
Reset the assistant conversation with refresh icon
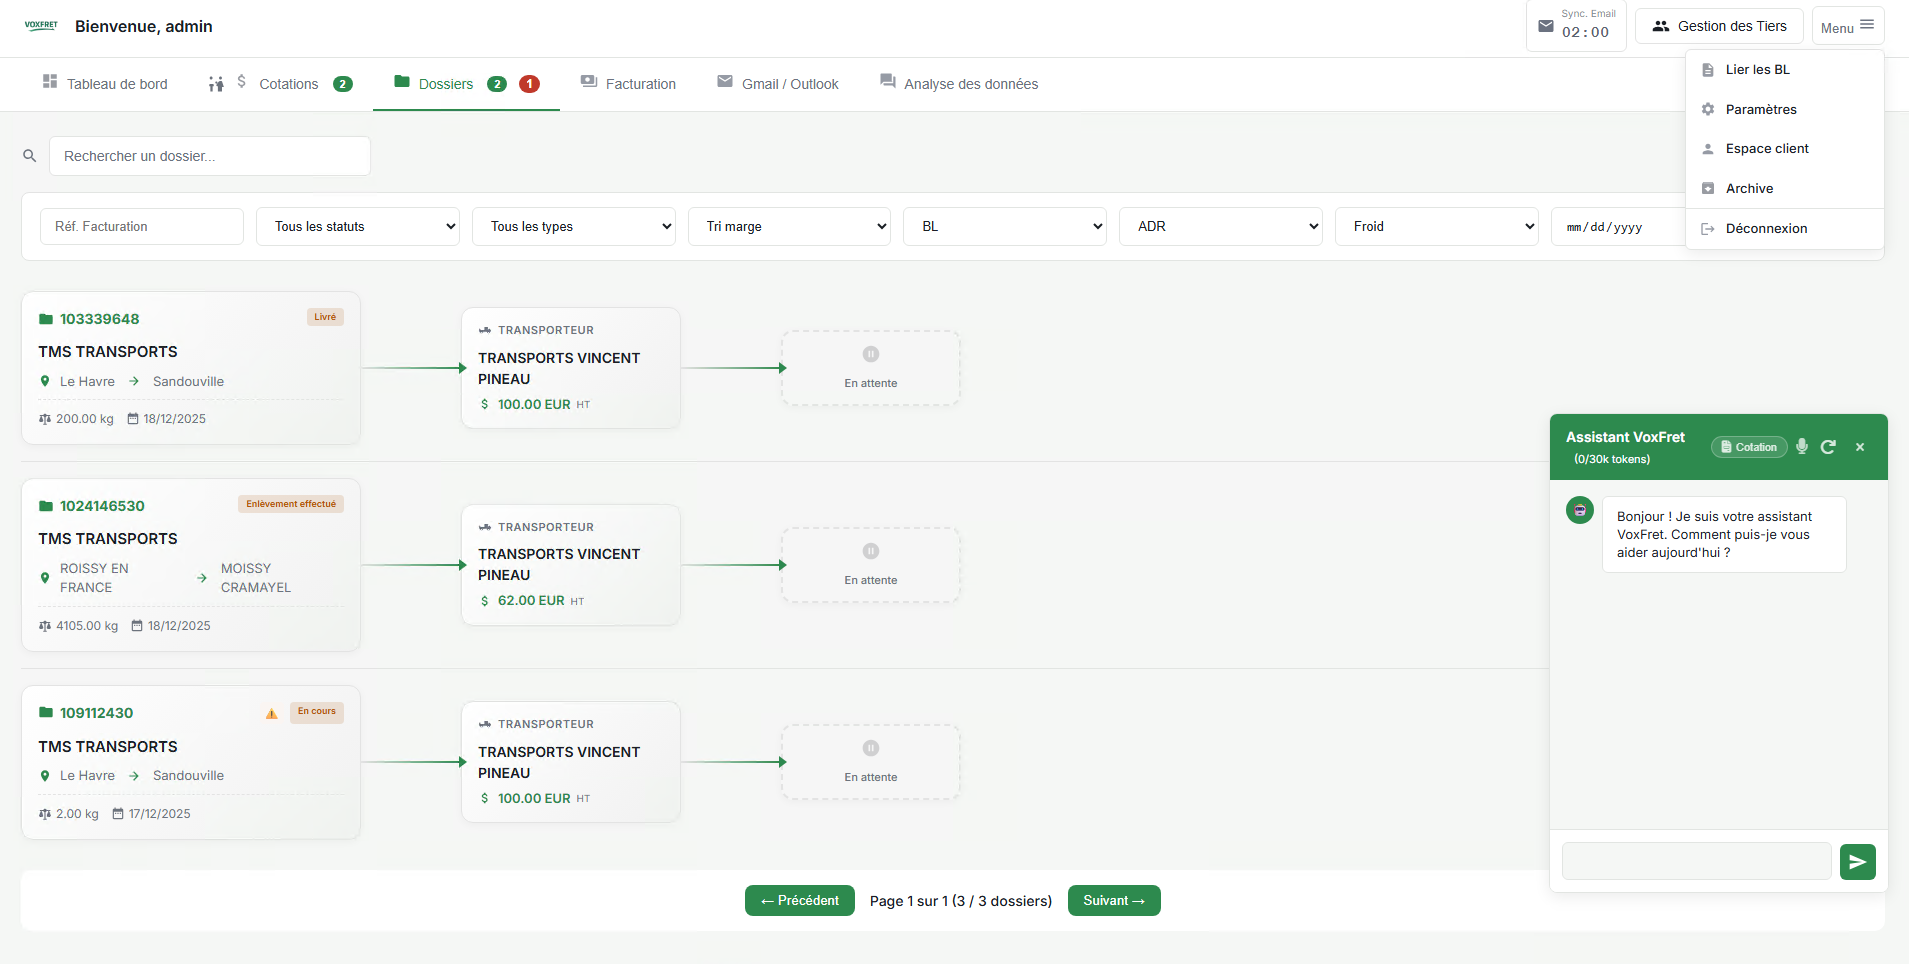[x=1829, y=447]
